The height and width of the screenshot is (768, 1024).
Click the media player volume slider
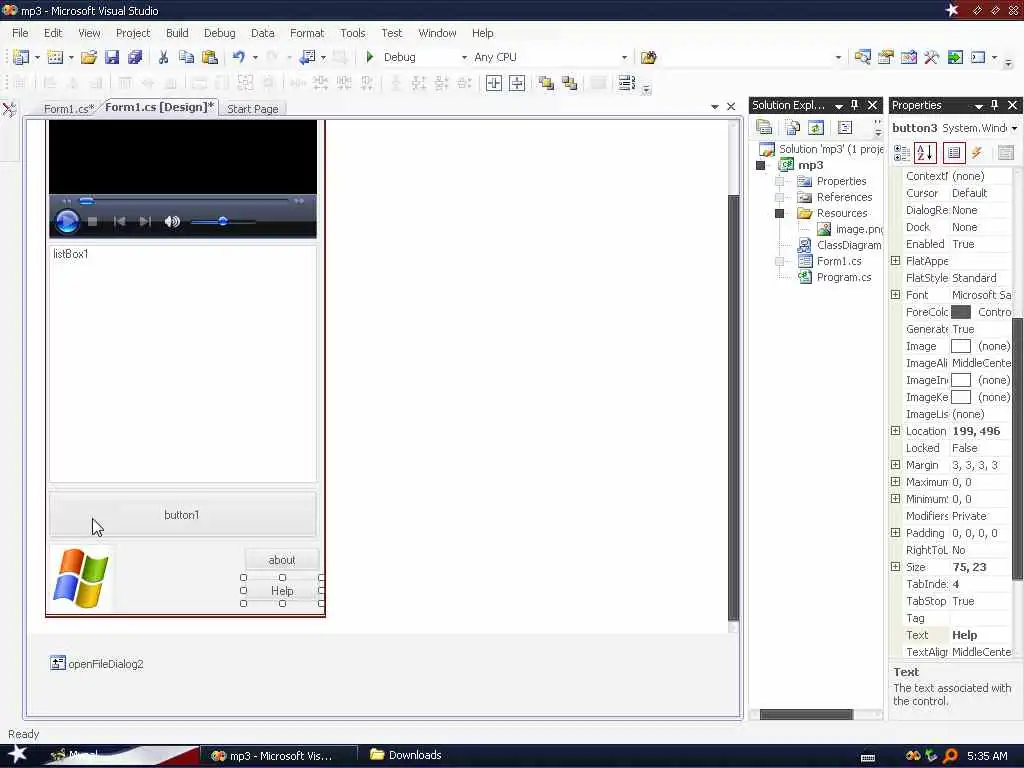(222, 221)
